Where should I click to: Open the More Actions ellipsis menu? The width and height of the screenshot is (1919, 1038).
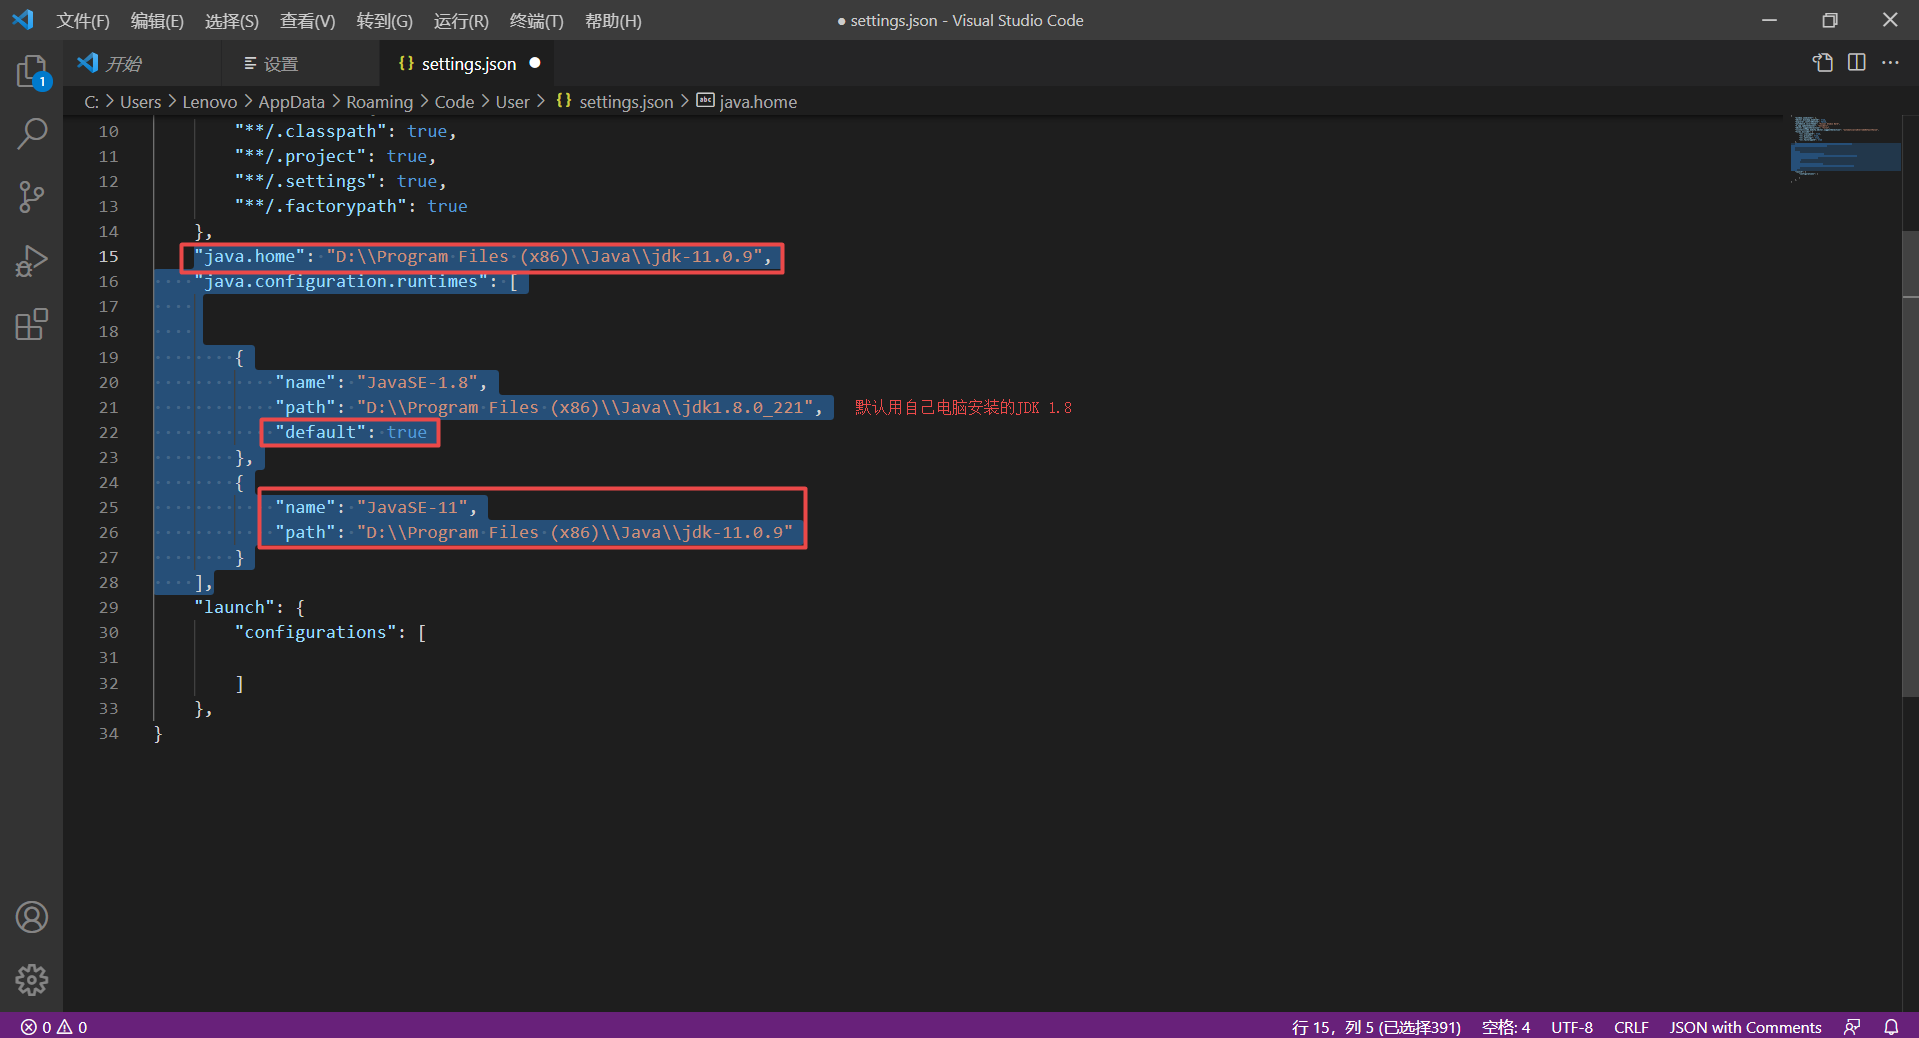pyautogui.click(x=1890, y=63)
